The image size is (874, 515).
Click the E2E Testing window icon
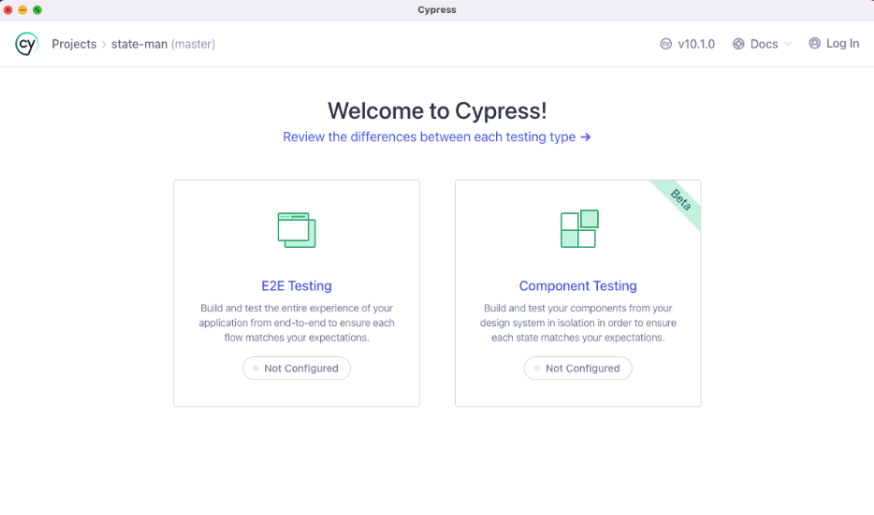click(297, 230)
